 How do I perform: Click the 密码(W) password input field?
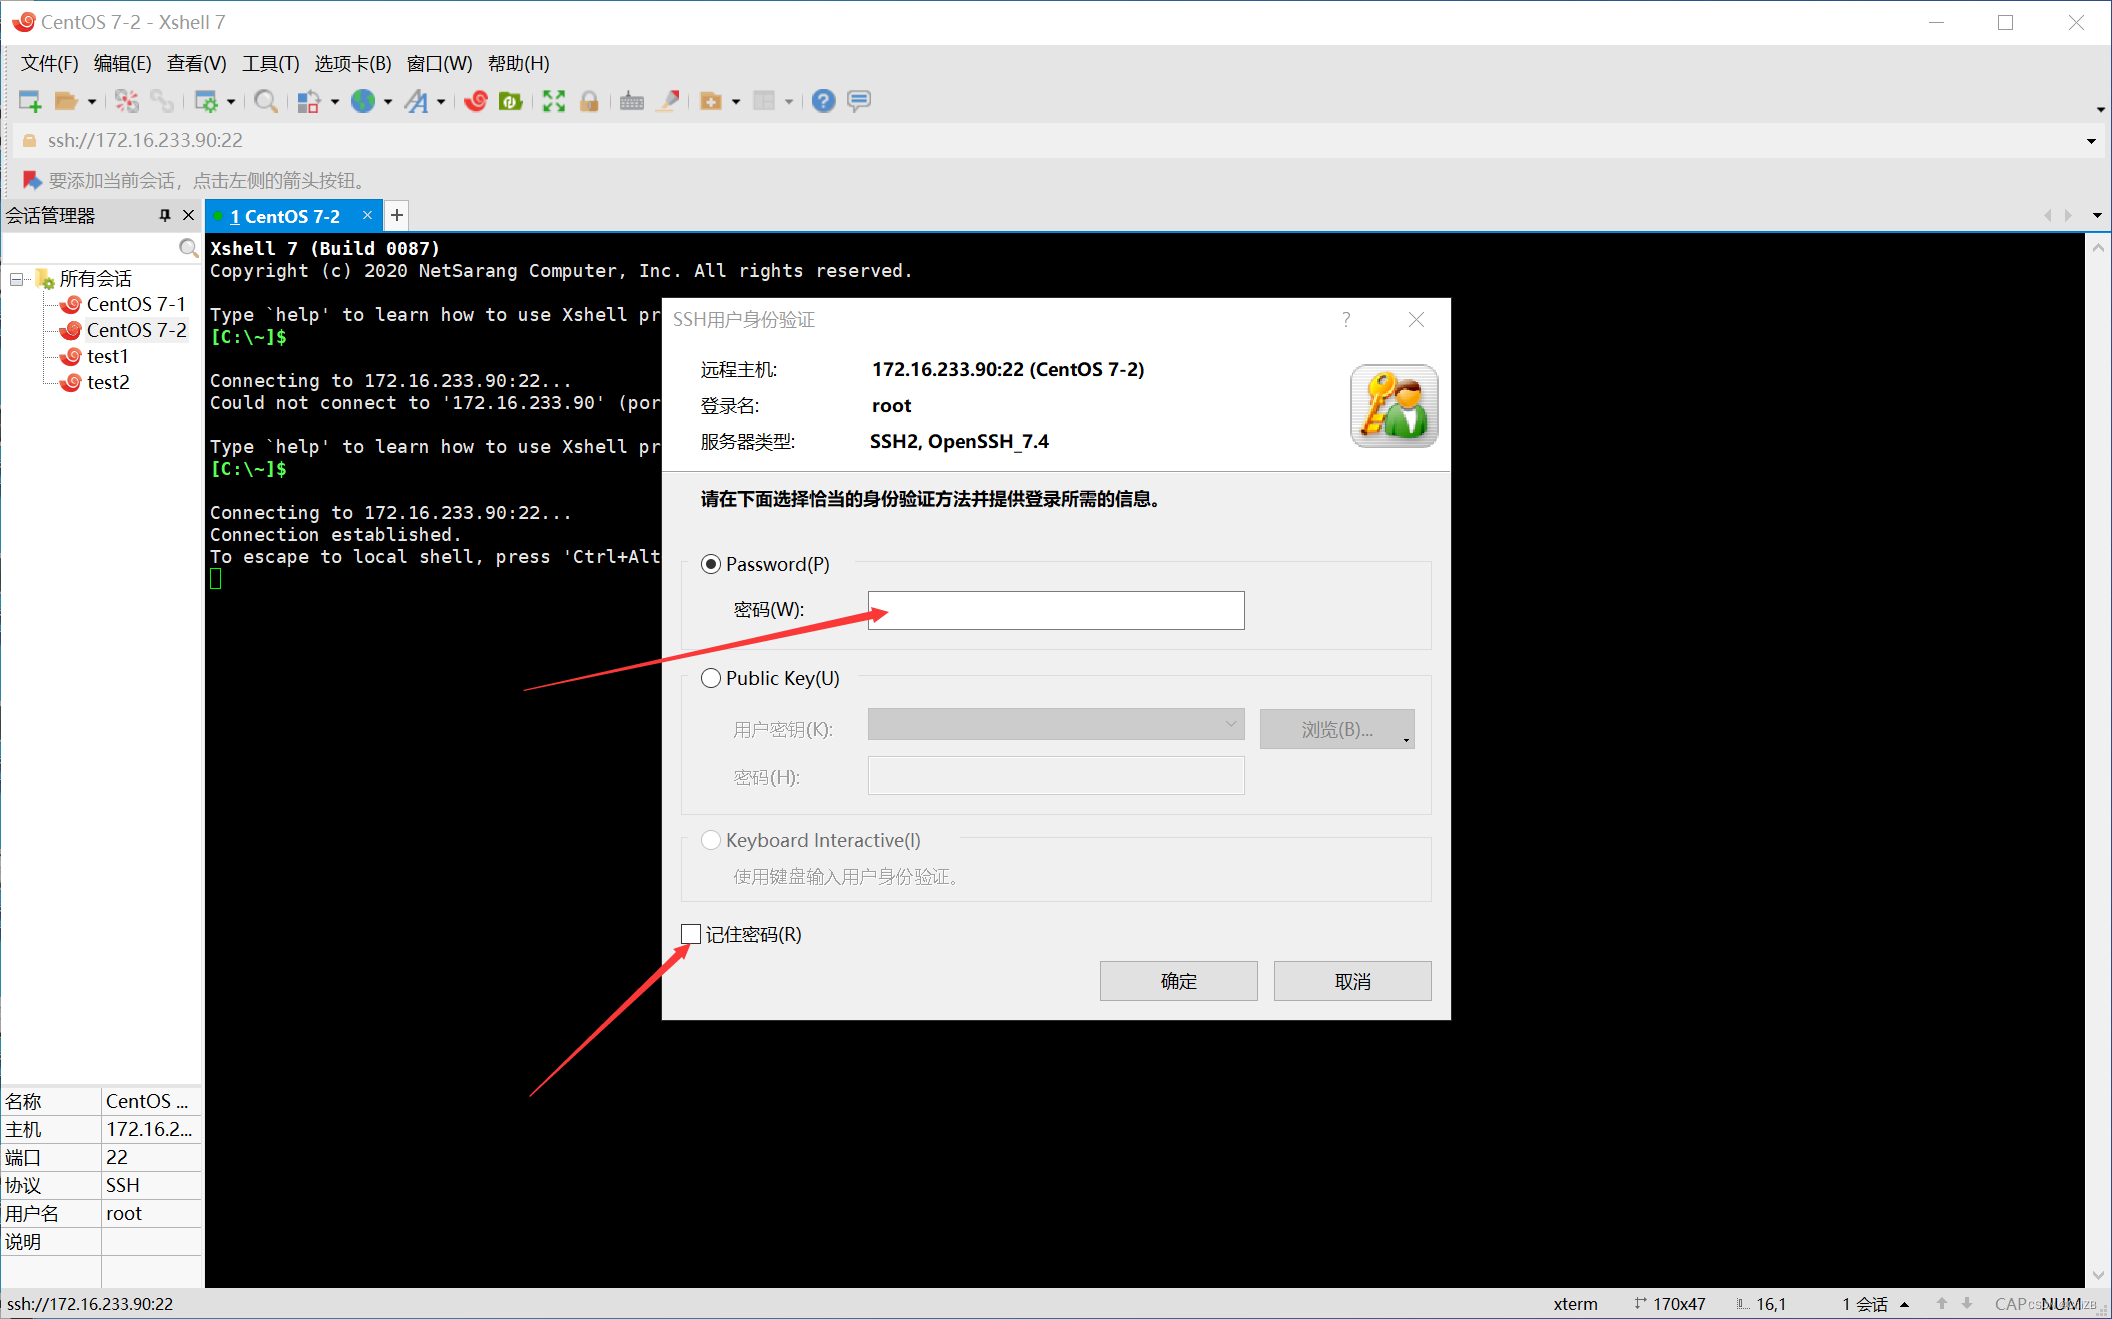[1056, 610]
